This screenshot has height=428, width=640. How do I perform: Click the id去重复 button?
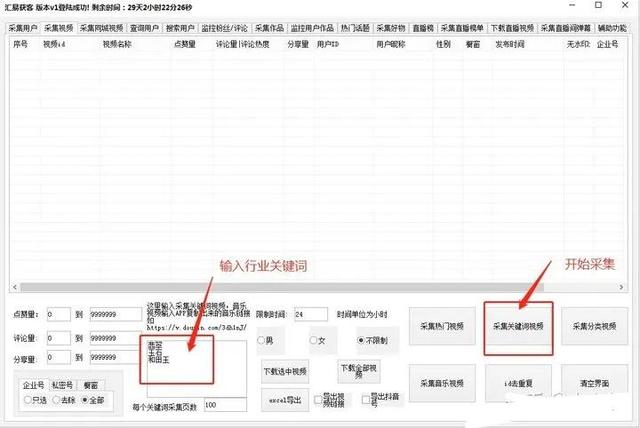pyautogui.click(x=518, y=383)
